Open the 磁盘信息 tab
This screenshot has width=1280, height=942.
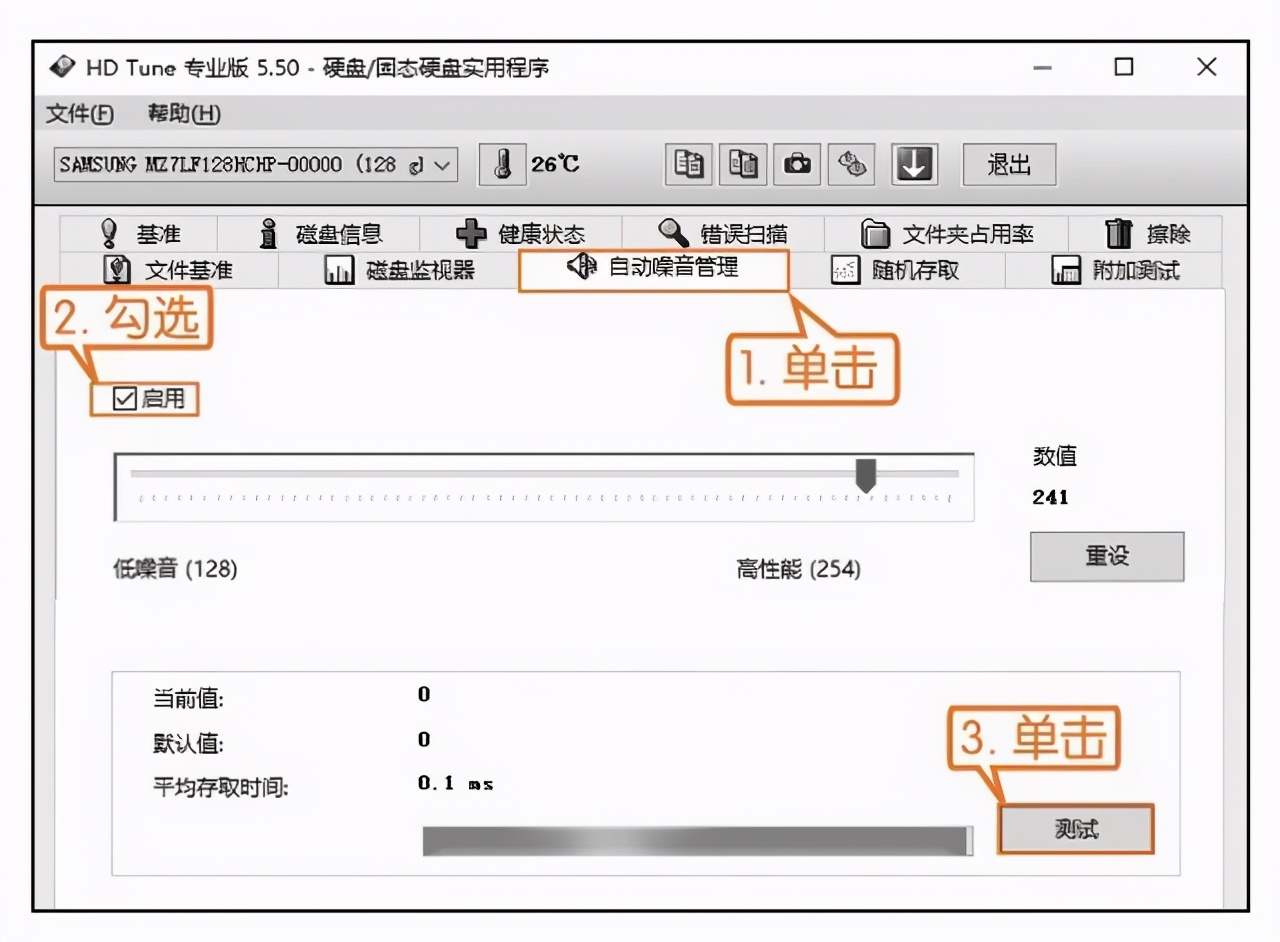click(x=319, y=234)
